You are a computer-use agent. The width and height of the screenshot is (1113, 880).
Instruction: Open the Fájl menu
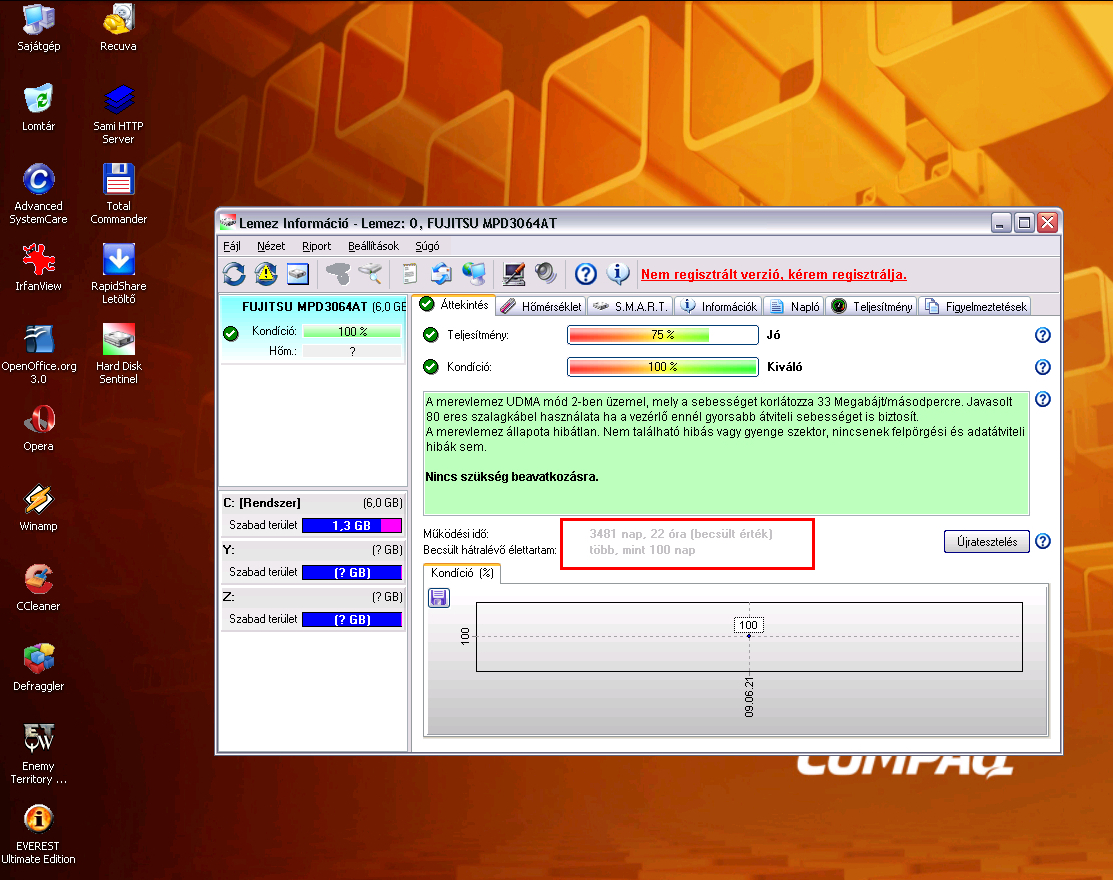click(x=232, y=246)
